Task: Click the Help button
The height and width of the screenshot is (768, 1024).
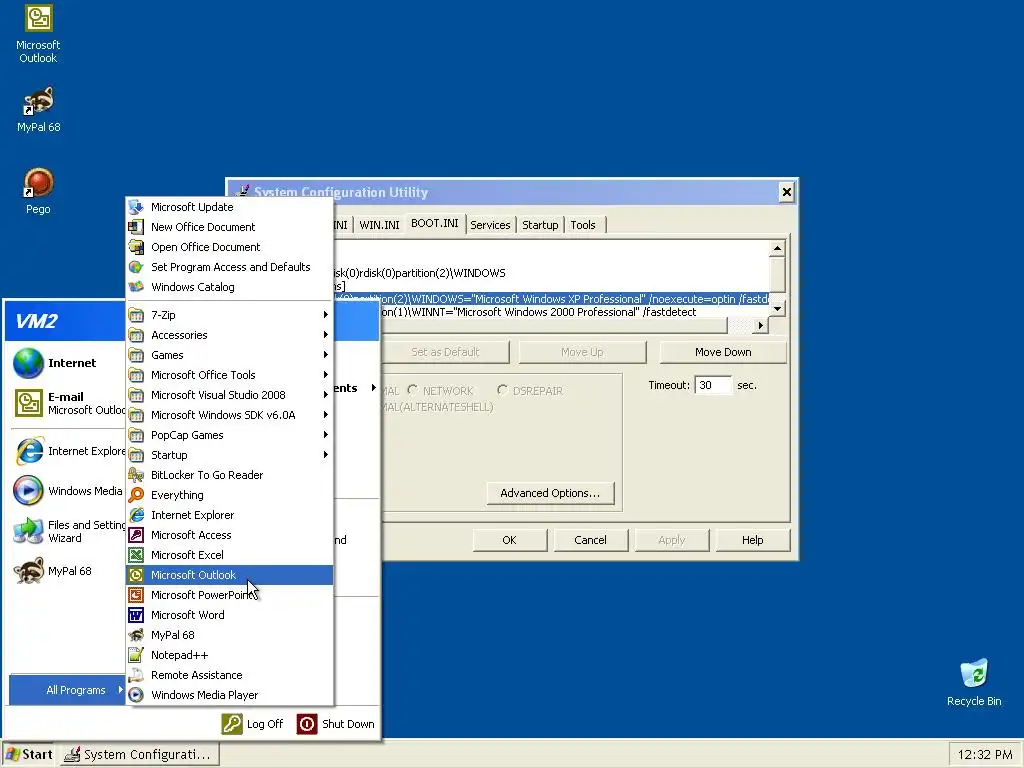Action: pyautogui.click(x=752, y=540)
